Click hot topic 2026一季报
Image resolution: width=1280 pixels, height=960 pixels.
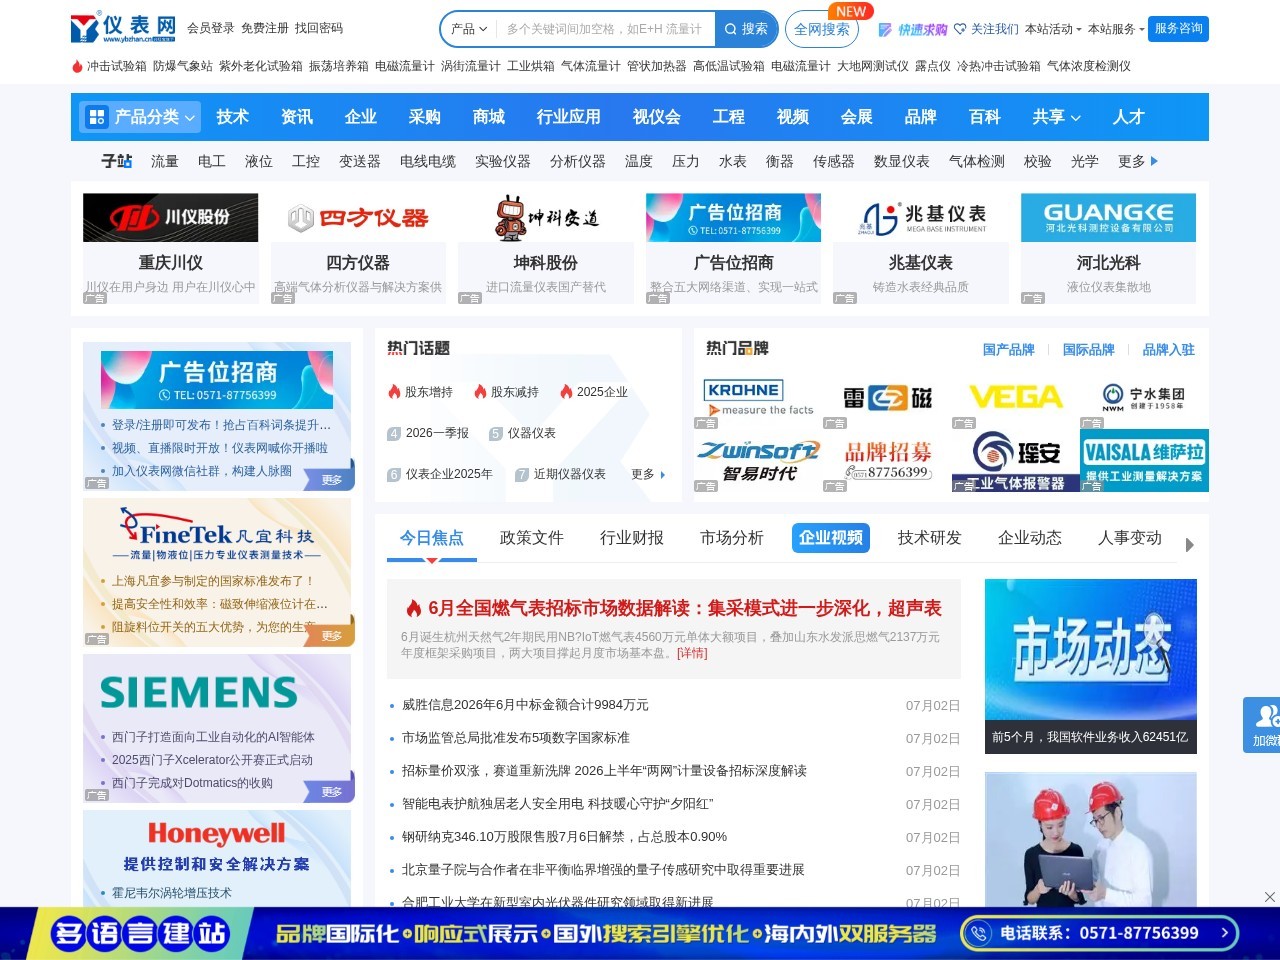coord(437,433)
